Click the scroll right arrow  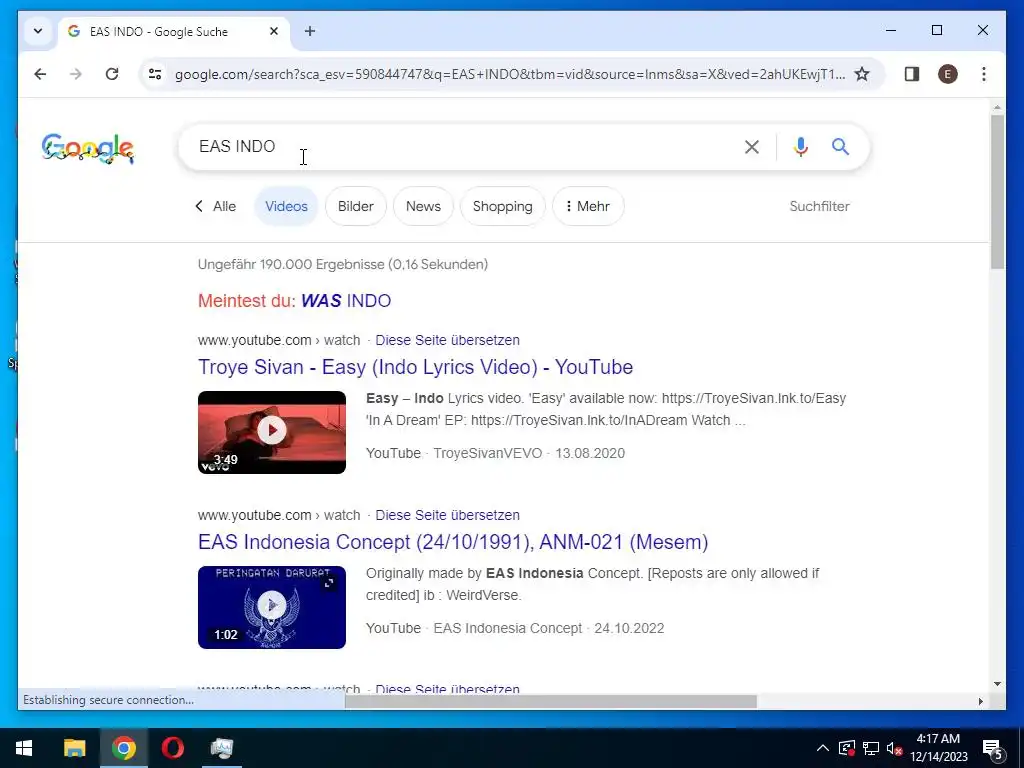tap(980, 701)
